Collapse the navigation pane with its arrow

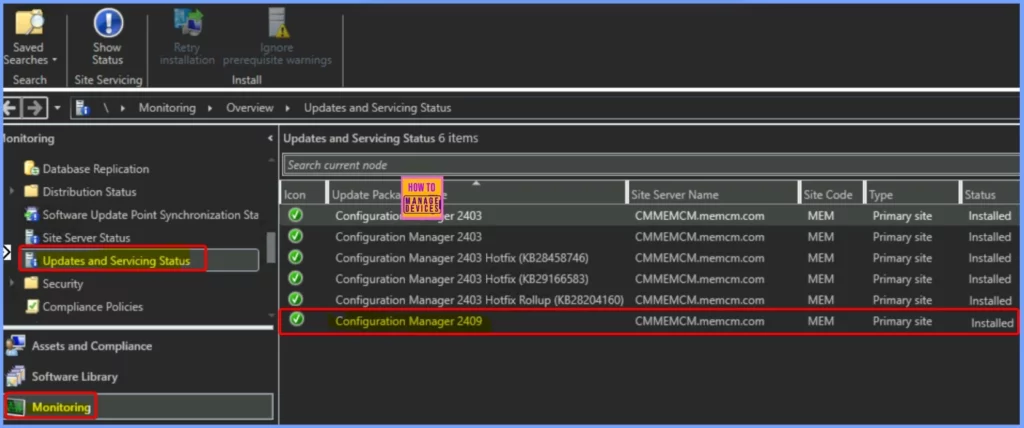tap(270, 139)
